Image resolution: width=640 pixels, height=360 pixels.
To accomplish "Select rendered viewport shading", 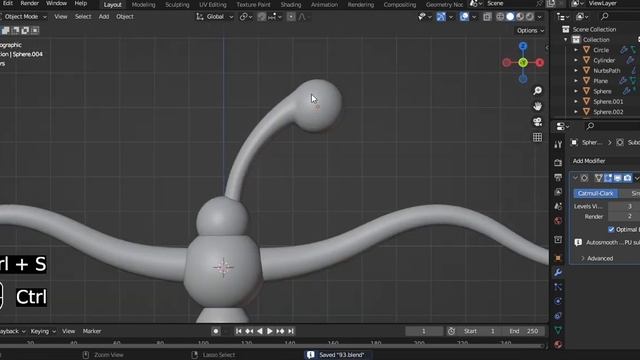I will pyautogui.click(x=530, y=17).
